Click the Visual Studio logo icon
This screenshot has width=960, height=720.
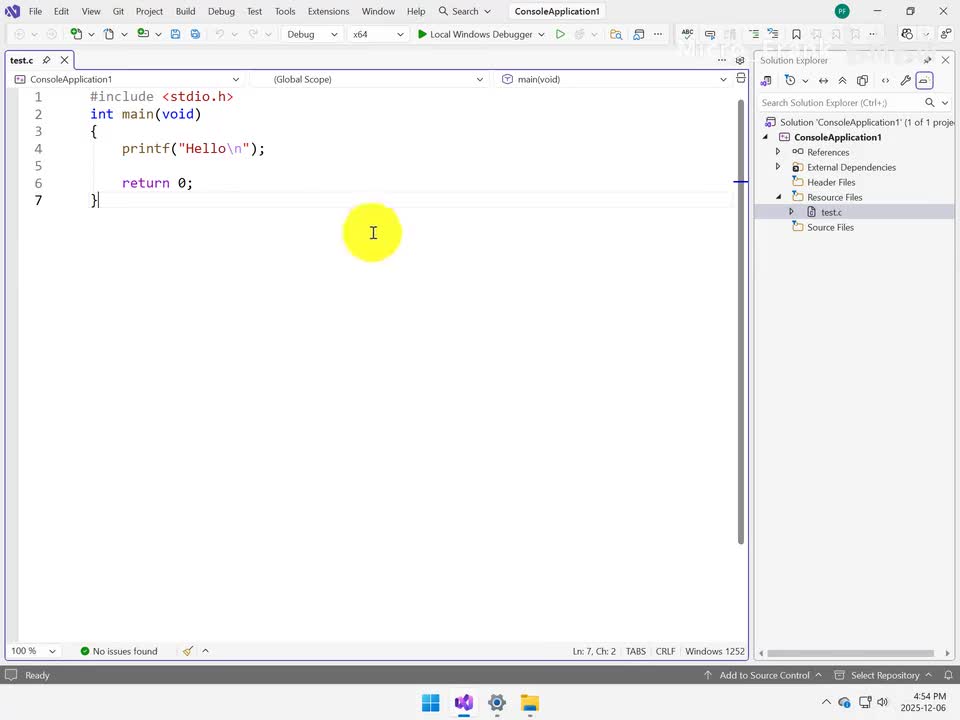(12, 11)
